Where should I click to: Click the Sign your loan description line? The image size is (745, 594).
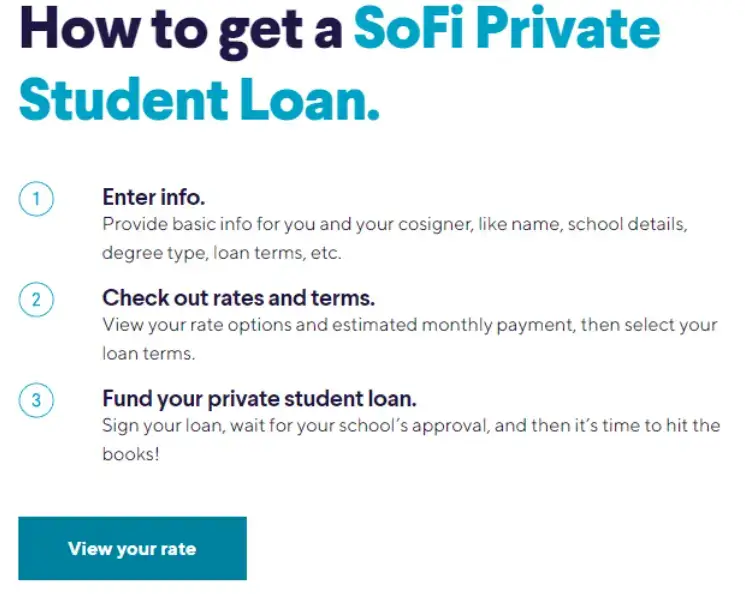point(411,426)
